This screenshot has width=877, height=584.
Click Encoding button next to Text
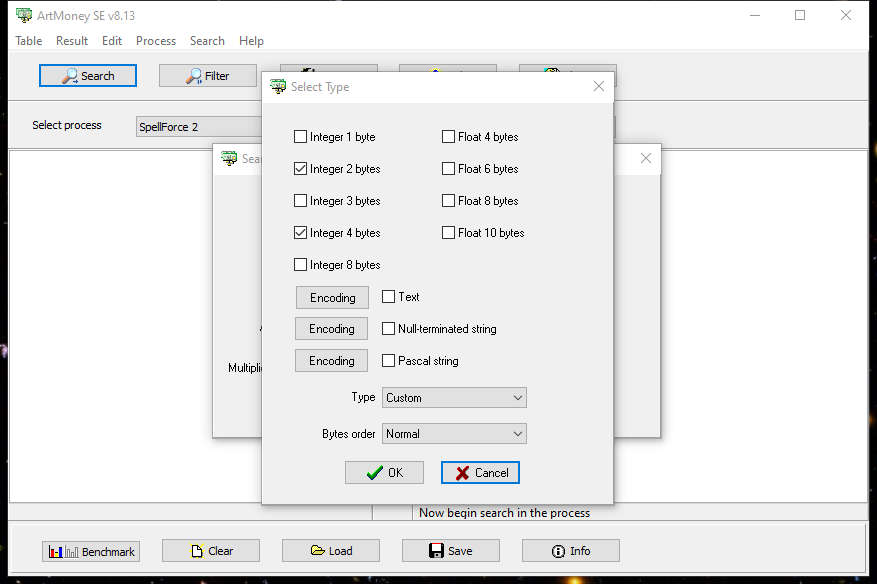coord(332,298)
